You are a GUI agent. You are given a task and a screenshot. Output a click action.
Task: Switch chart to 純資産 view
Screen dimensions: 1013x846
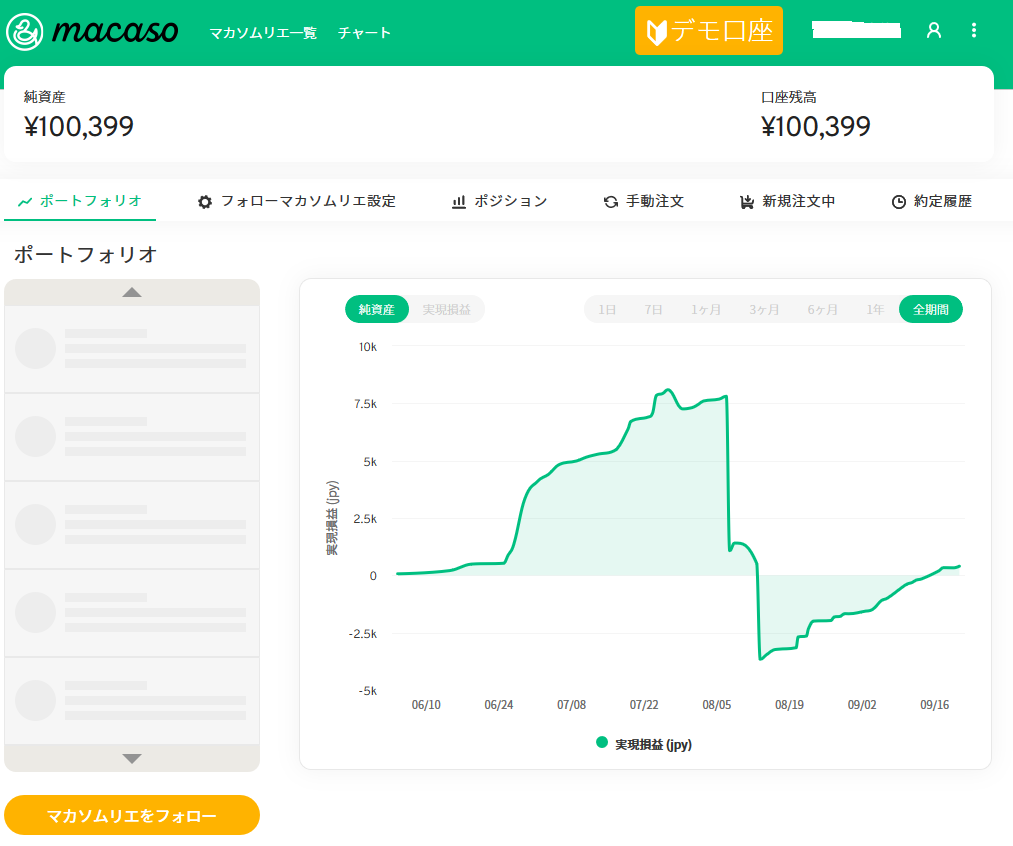pos(377,310)
